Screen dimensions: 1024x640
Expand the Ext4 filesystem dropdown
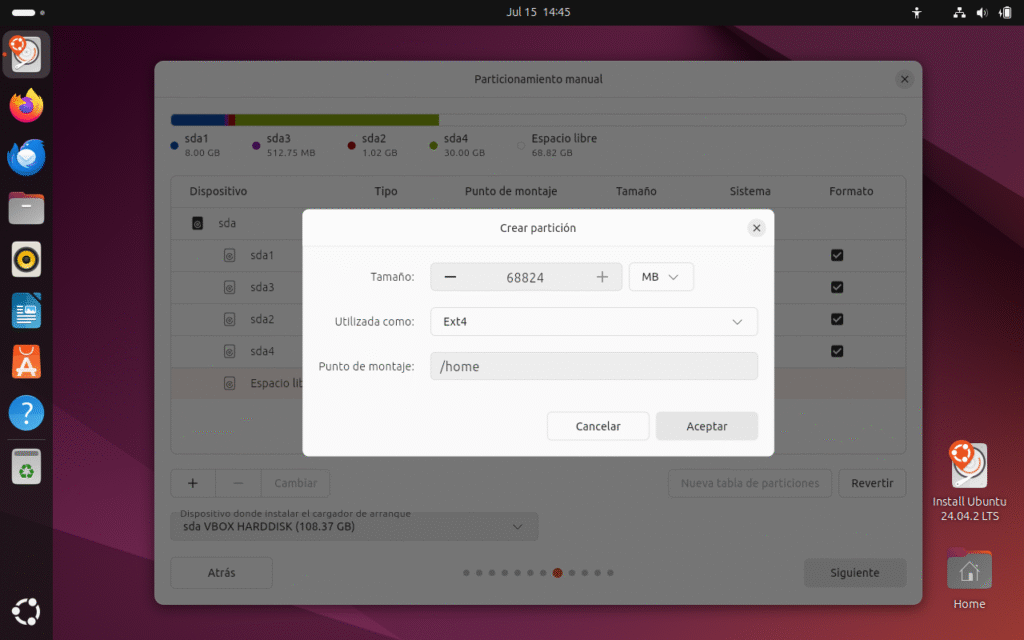[594, 321]
